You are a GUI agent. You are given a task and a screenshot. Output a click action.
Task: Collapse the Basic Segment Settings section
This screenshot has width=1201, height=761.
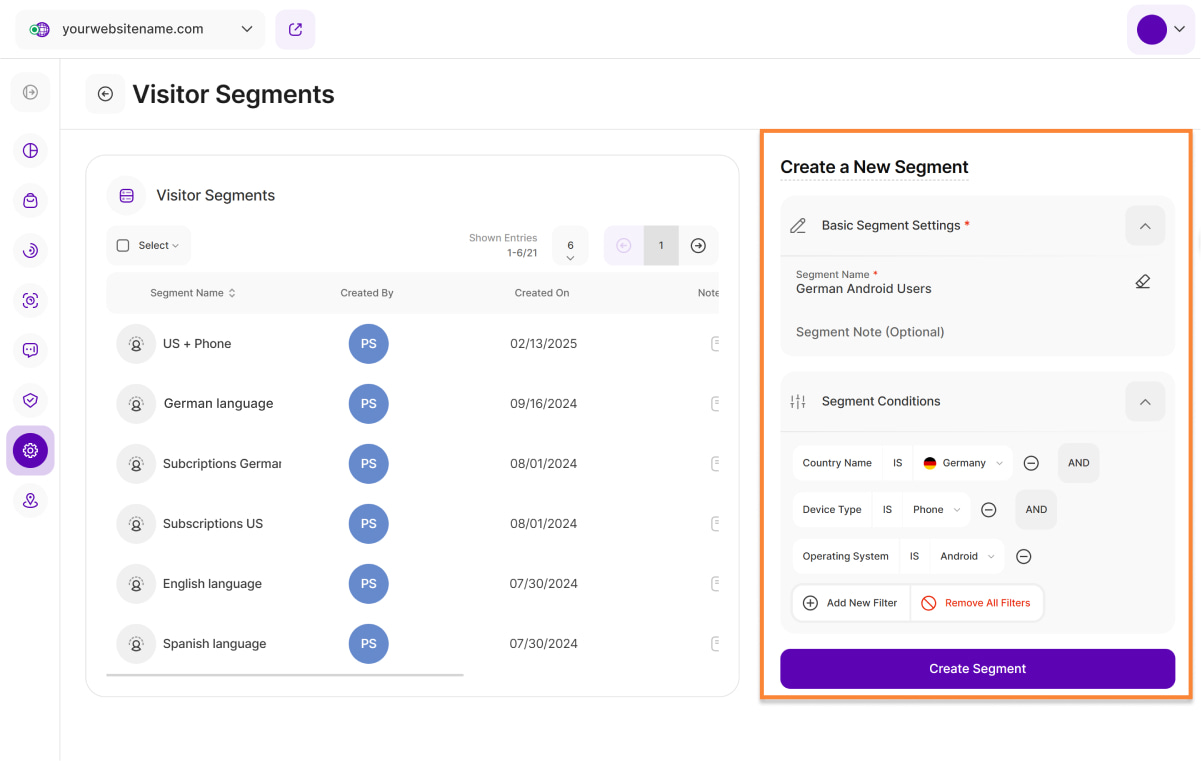(x=1144, y=226)
